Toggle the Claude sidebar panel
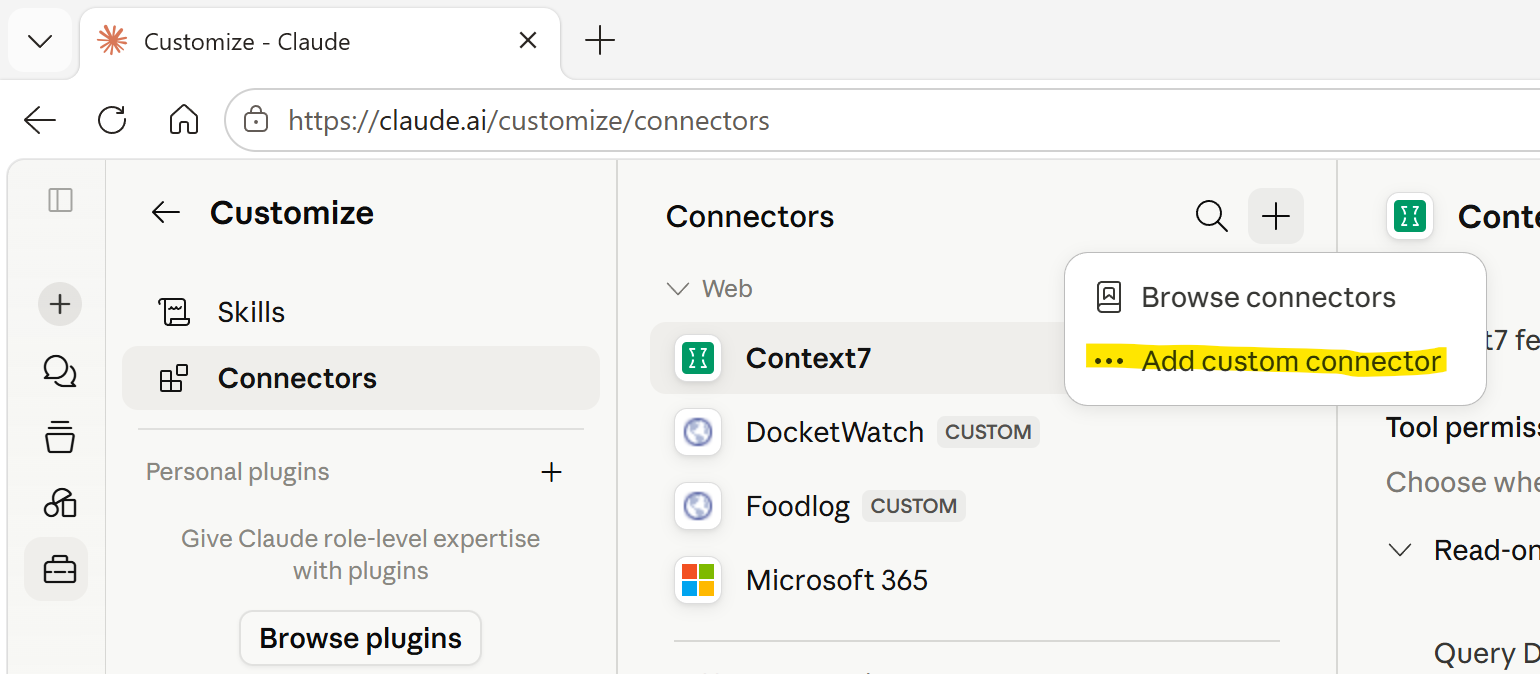Viewport: 1540px width, 674px height. [60, 200]
